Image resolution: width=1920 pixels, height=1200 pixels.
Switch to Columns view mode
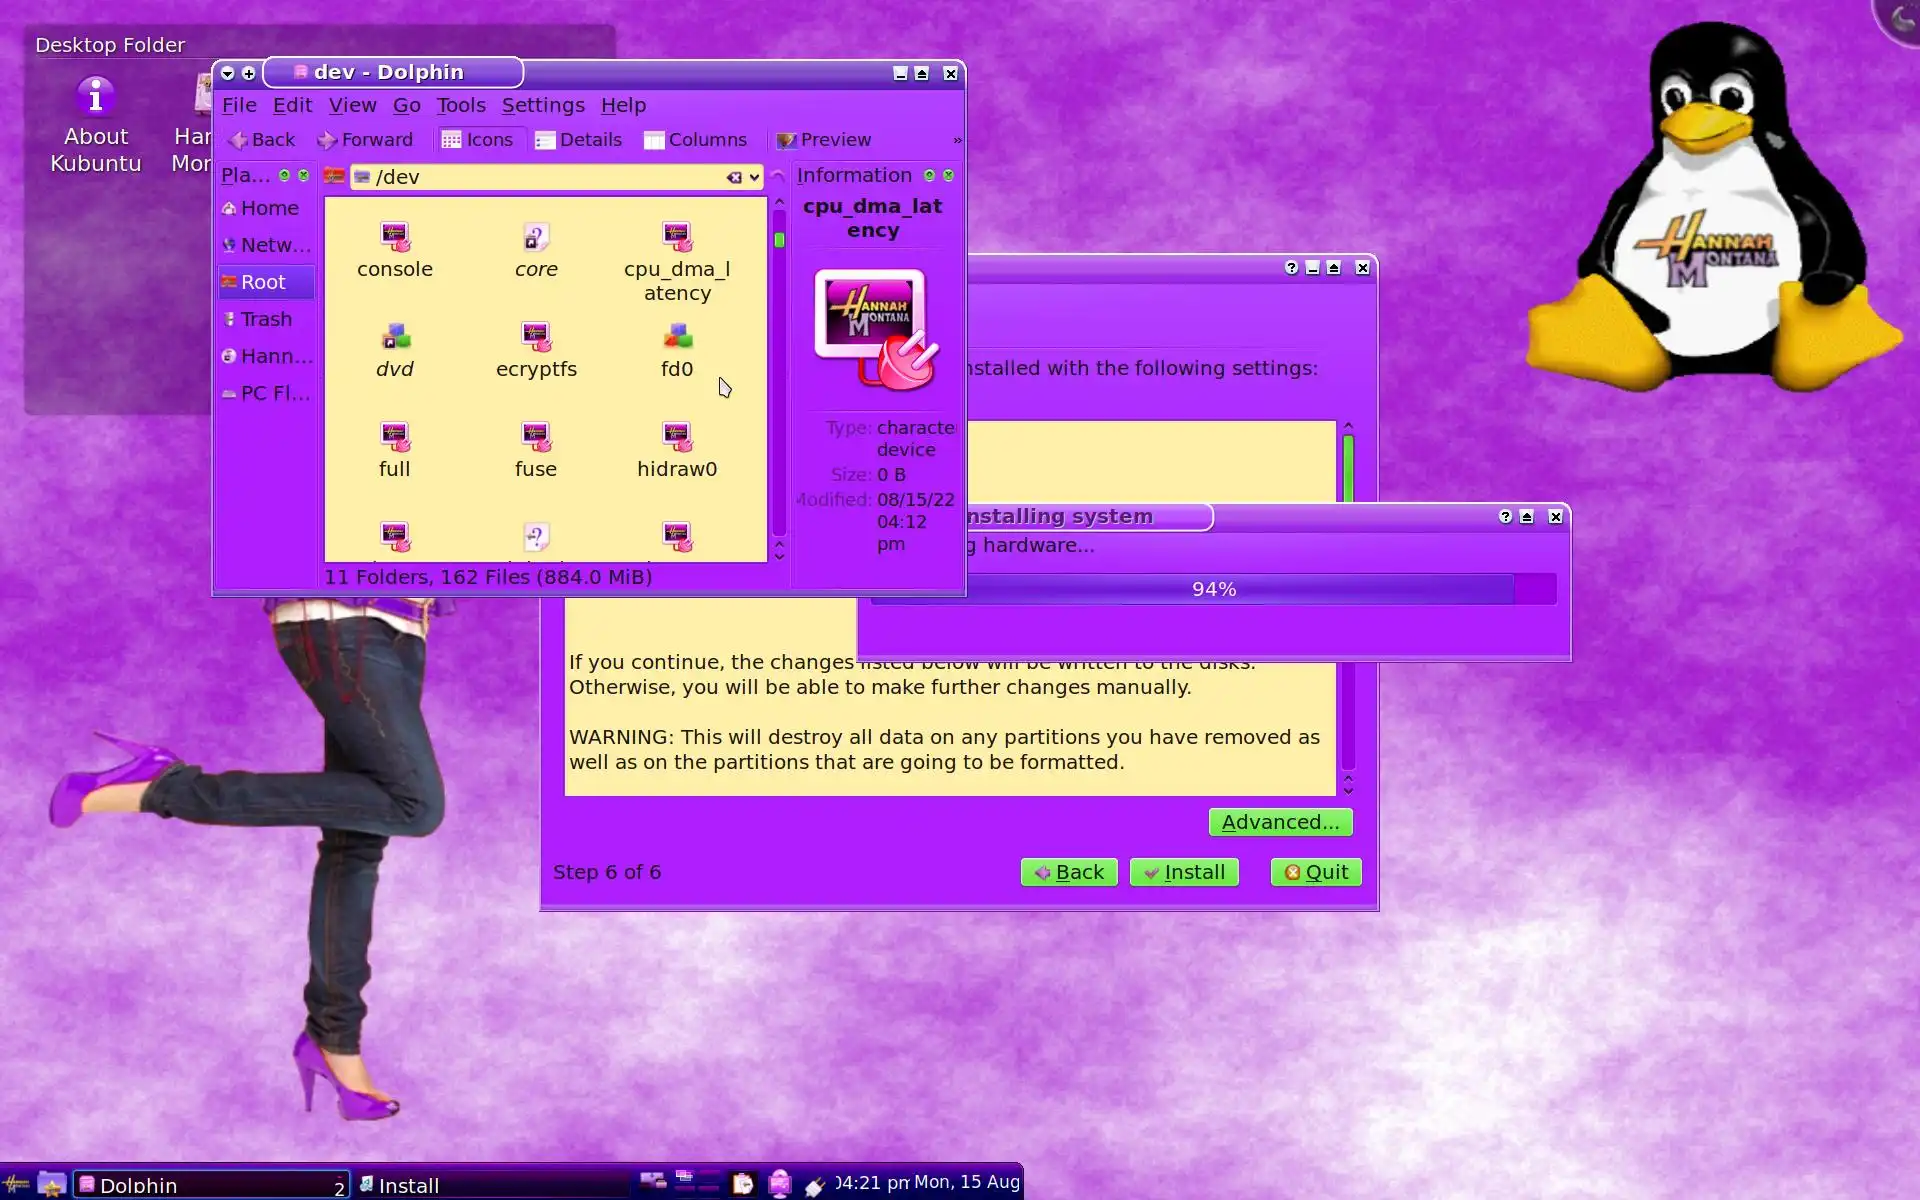point(695,140)
